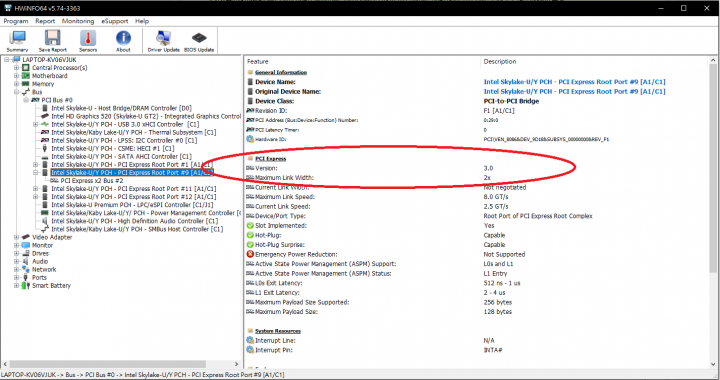Open the Help menu
The height and width of the screenshot is (380, 720).
142,21
